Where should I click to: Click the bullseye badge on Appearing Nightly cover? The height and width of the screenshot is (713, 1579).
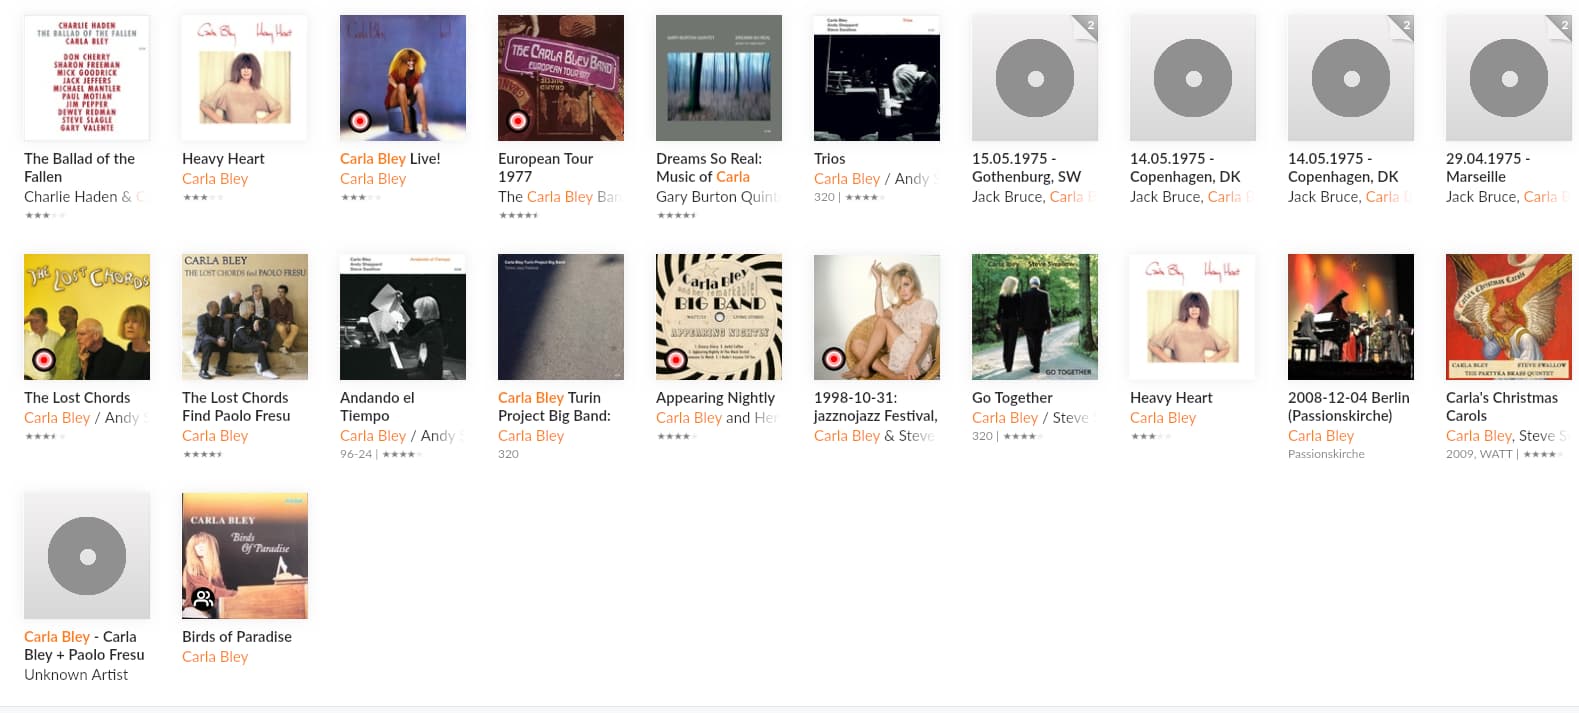[x=675, y=360]
